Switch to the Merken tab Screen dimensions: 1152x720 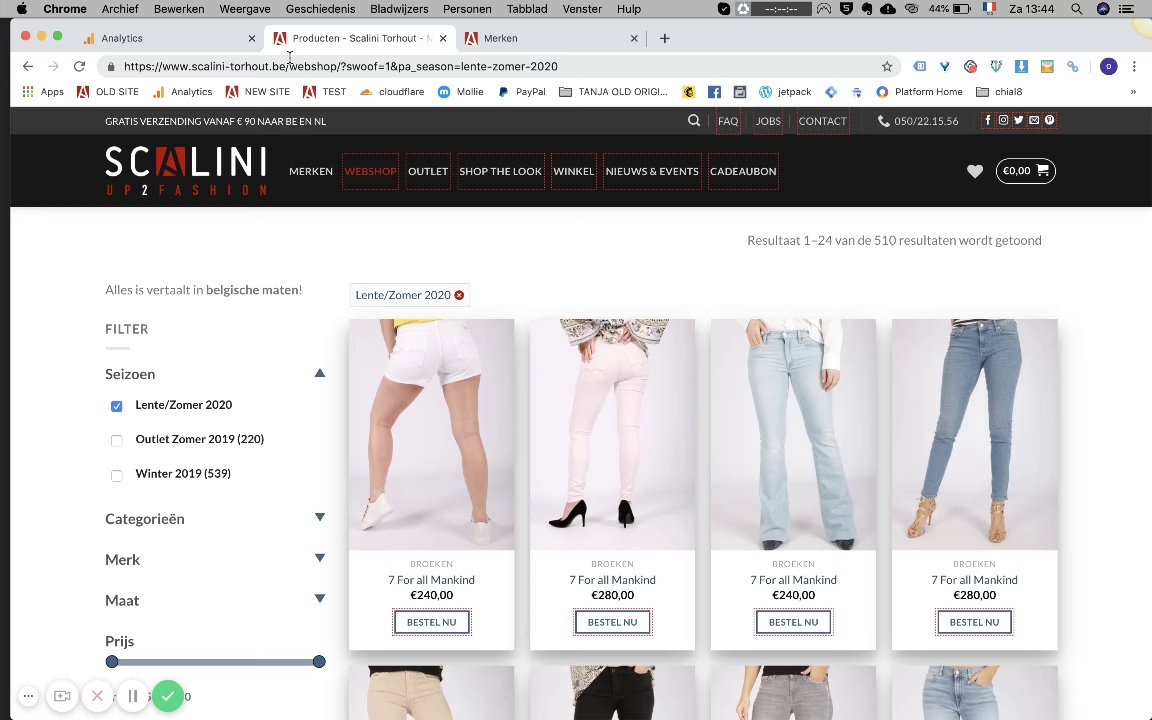click(x=551, y=38)
